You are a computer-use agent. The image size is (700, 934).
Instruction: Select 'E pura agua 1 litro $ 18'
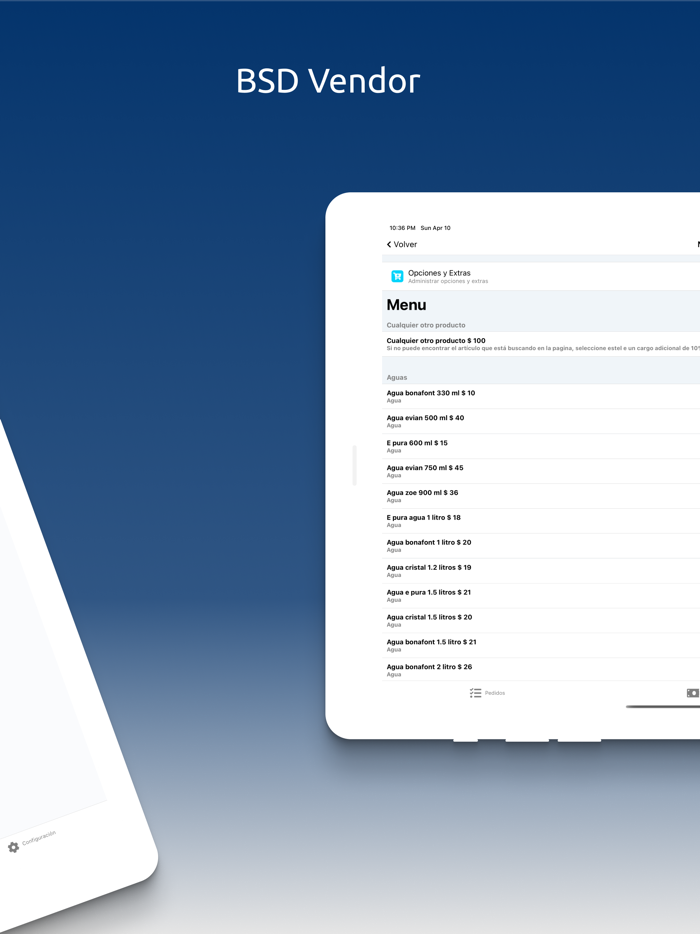click(541, 521)
